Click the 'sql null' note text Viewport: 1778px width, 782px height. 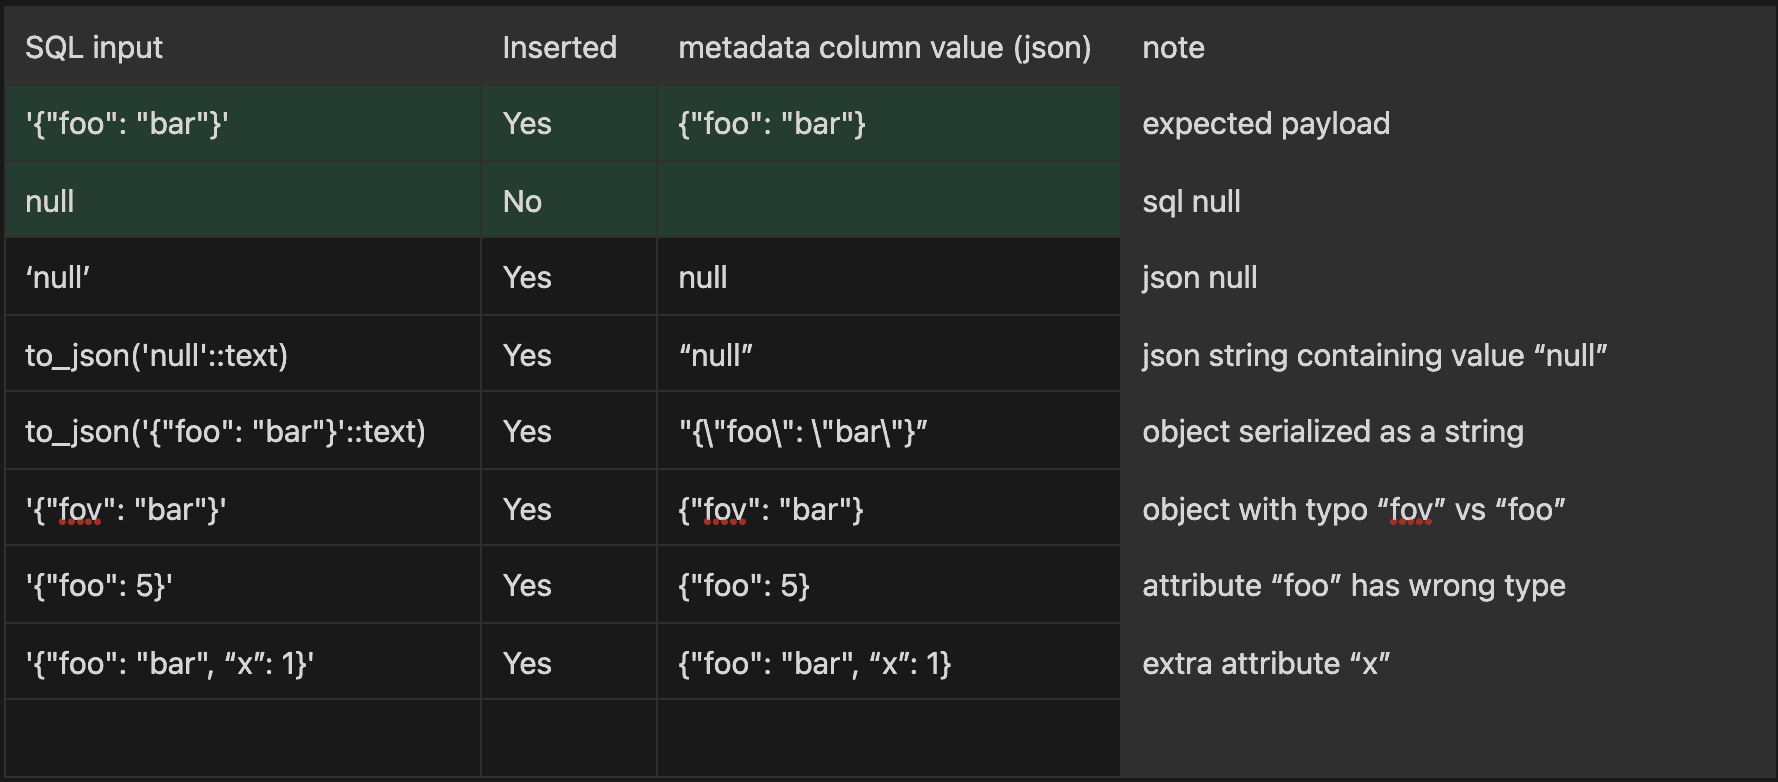click(1190, 202)
